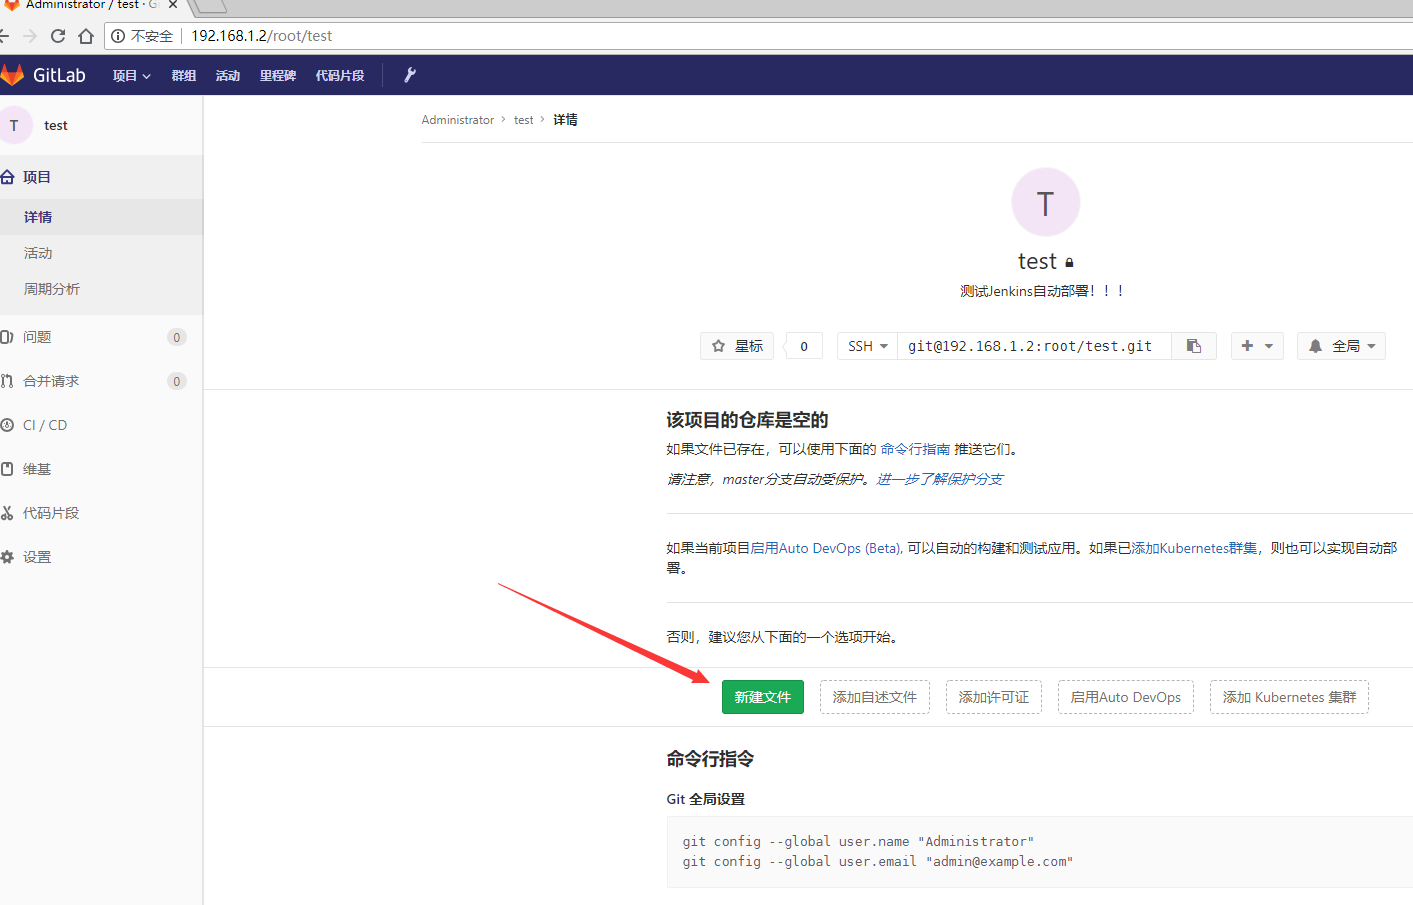
Task: Click the lock icon next to test
Action: coord(1069,262)
